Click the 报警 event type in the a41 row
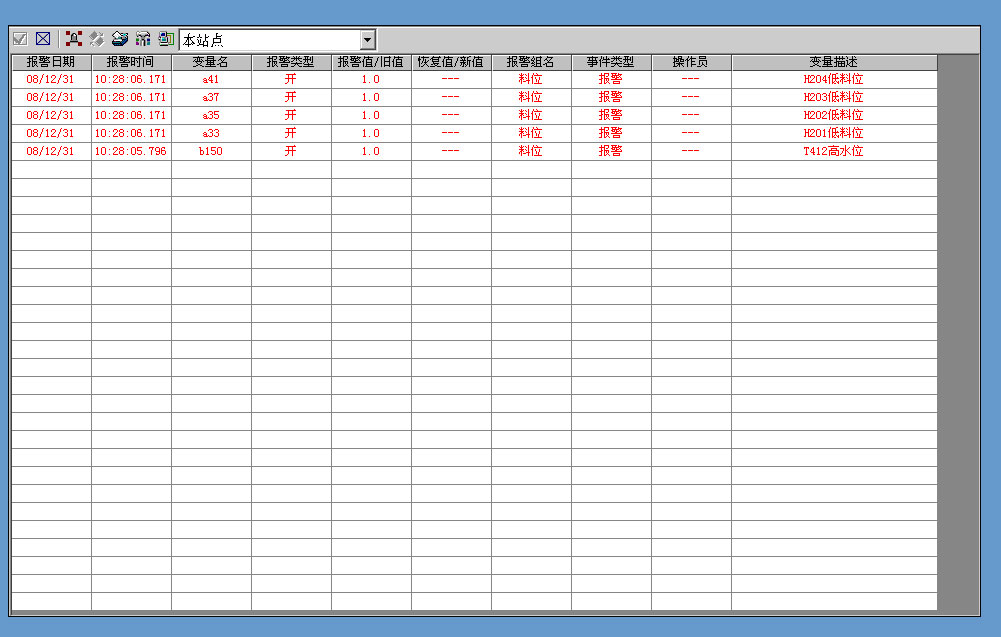The height and width of the screenshot is (637, 1001). point(611,79)
